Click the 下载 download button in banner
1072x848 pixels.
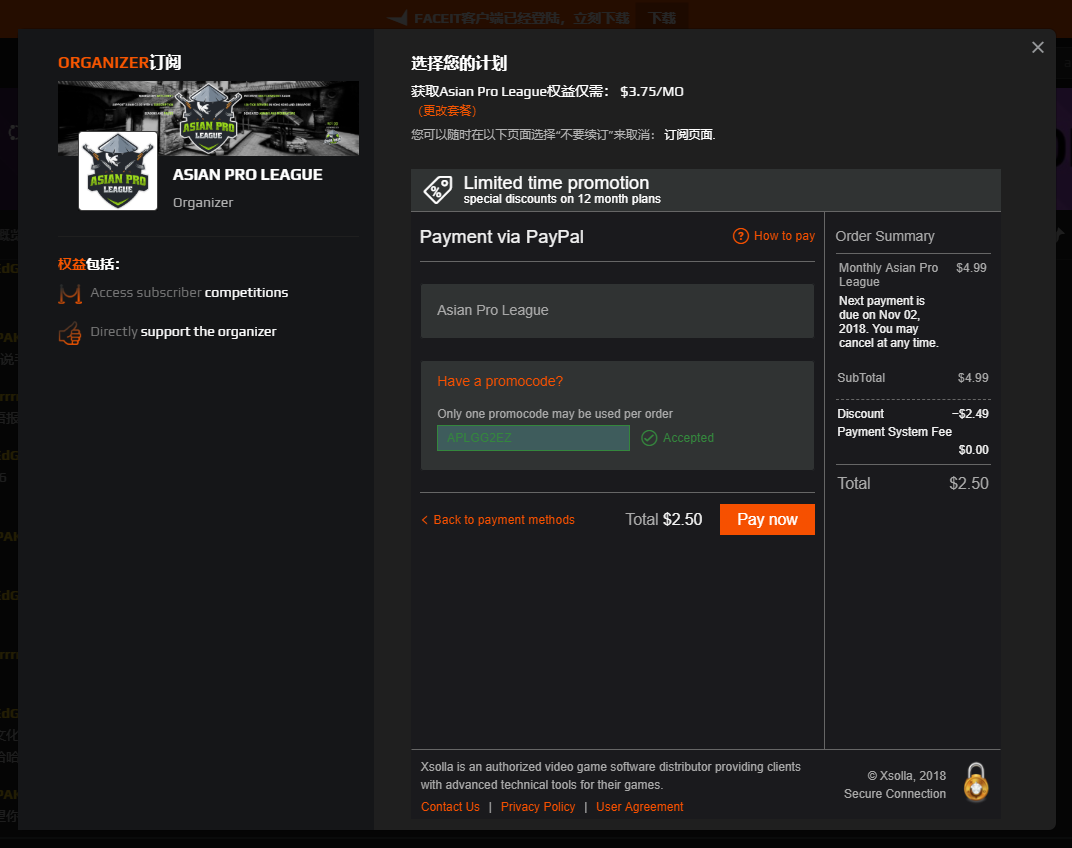[662, 18]
